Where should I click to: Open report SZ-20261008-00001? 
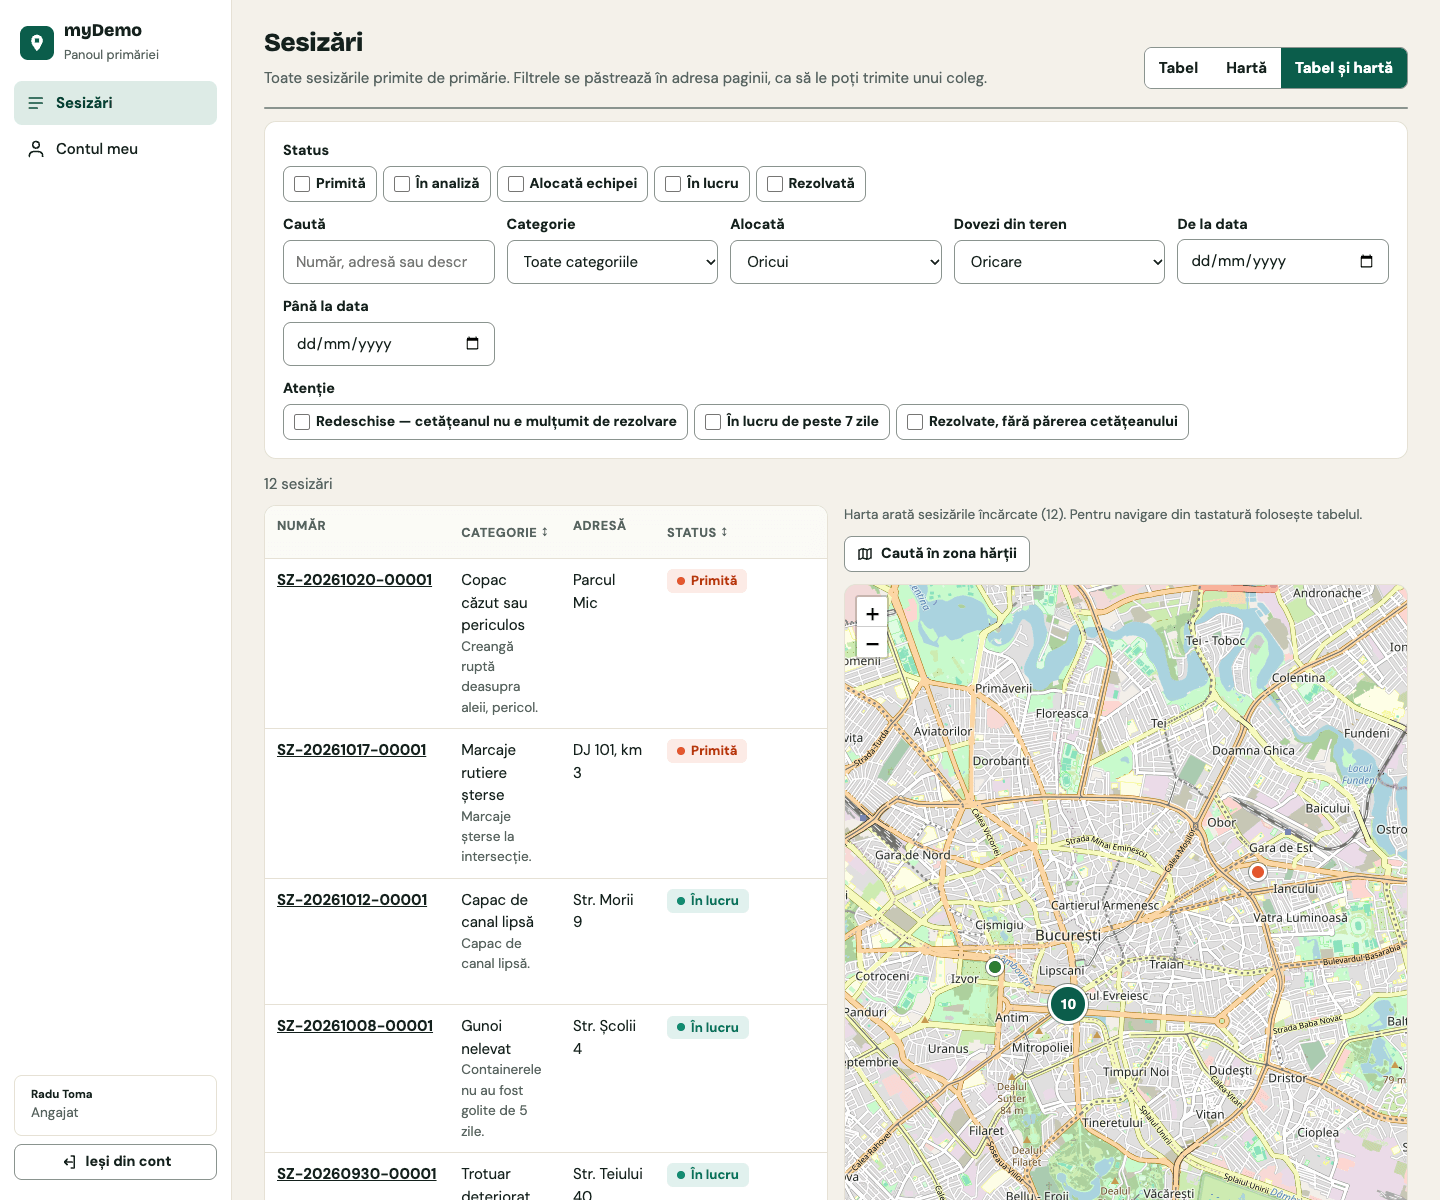[x=355, y=1026]
